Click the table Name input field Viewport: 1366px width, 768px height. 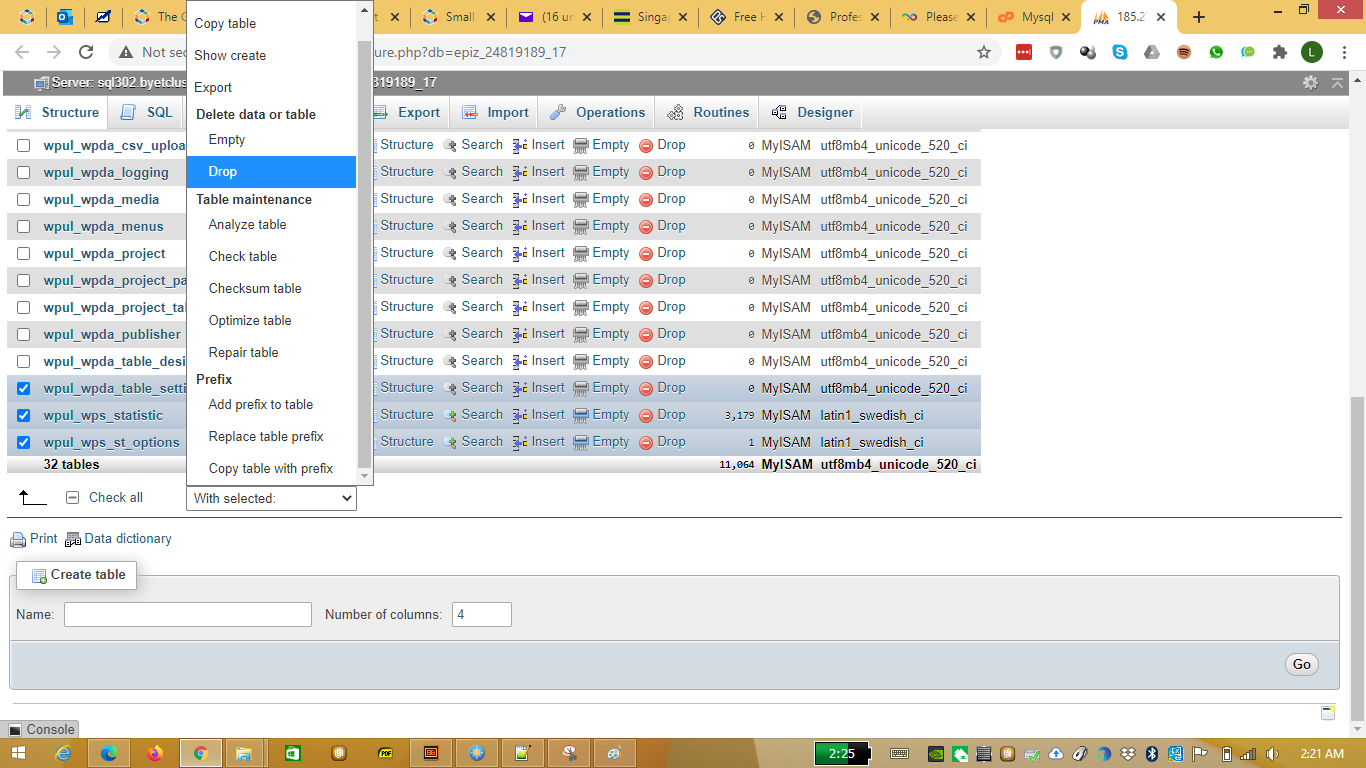(188, 614)
